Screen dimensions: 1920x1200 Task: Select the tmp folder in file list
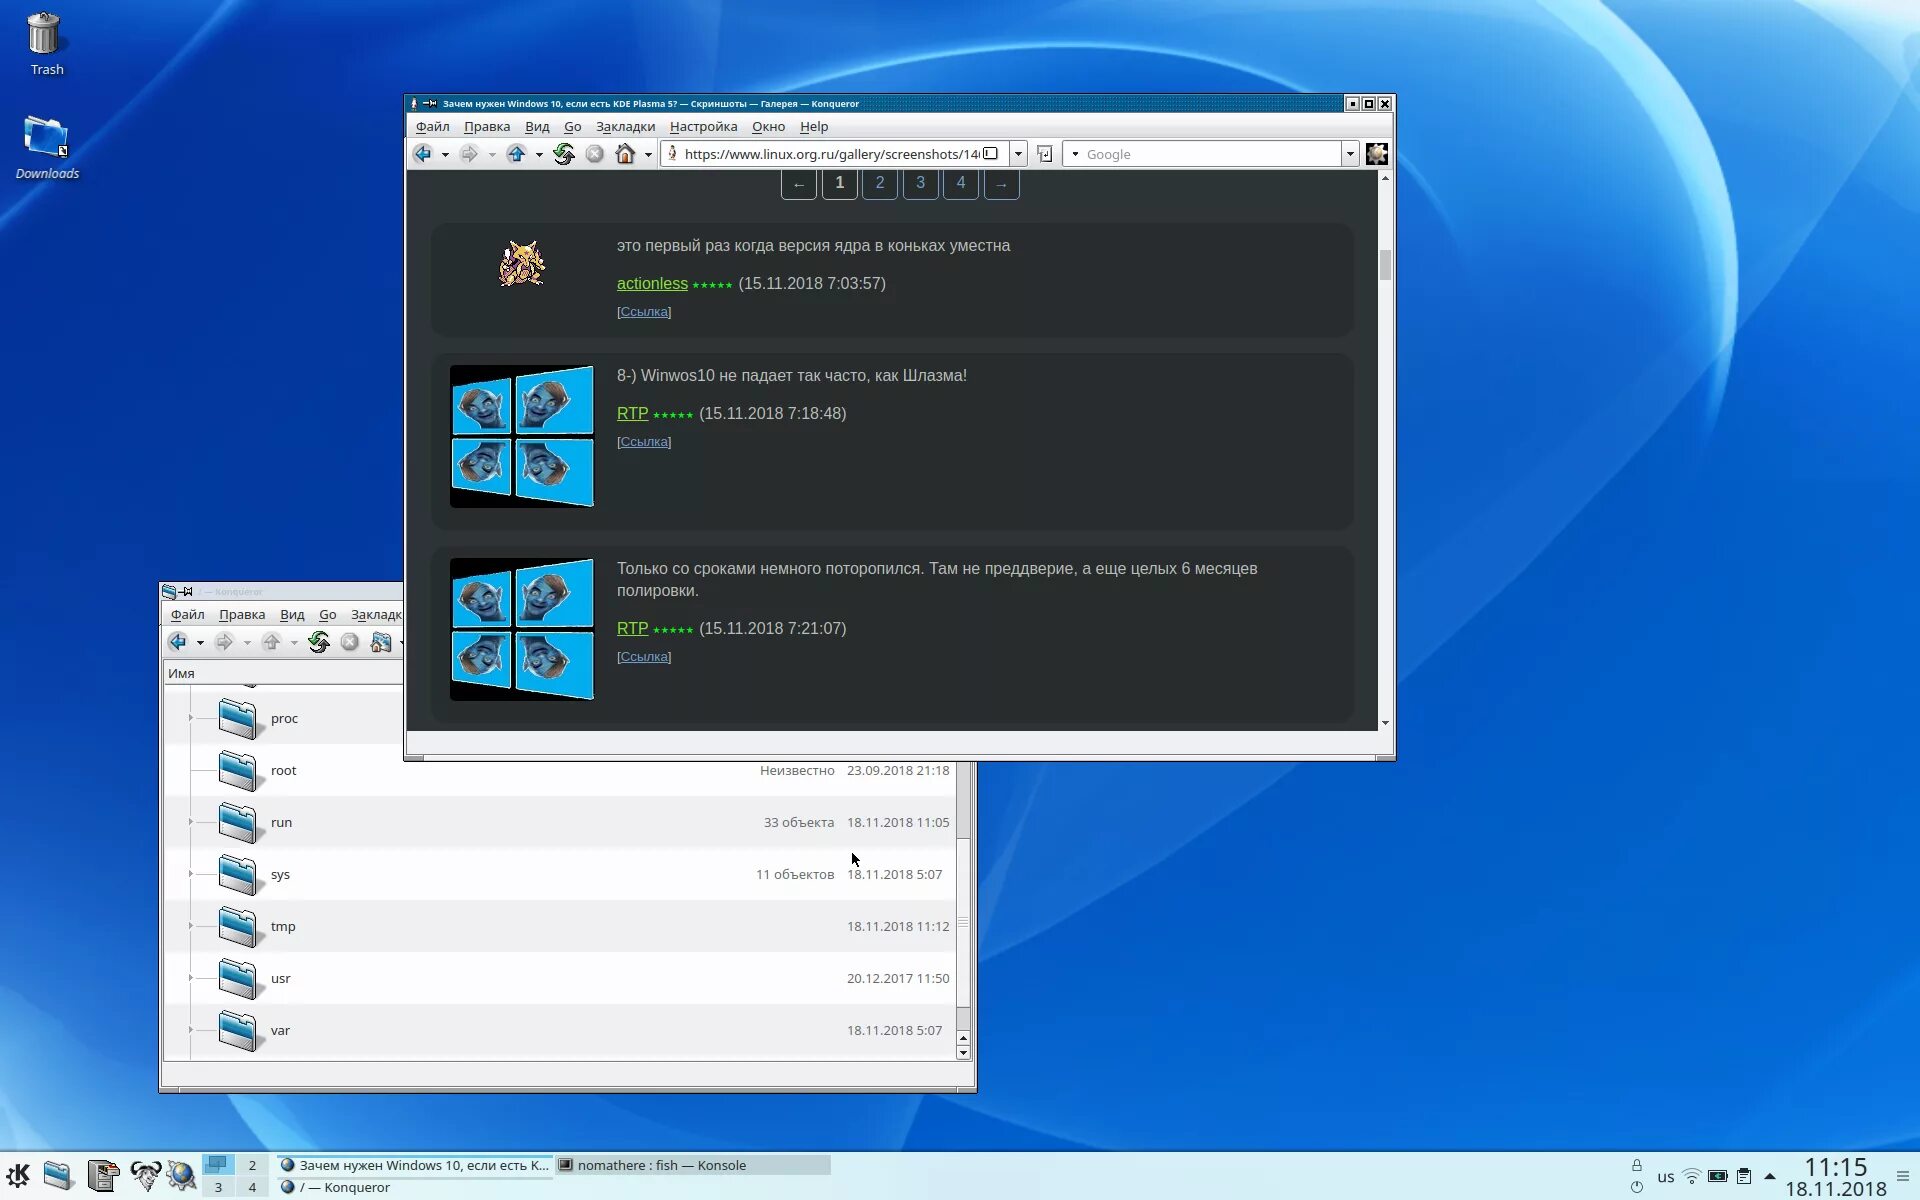pos(283,927)
